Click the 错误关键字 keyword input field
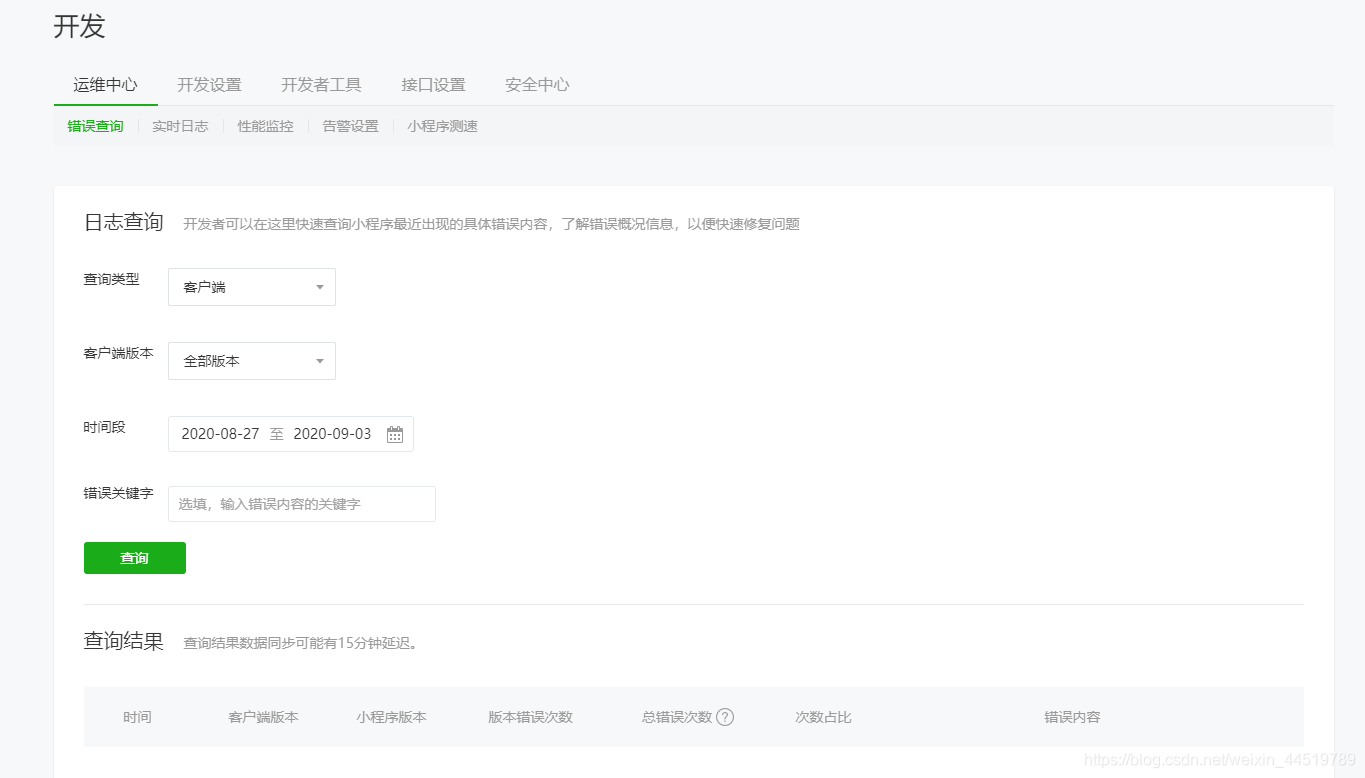This screenshot has height=778, width=1365. click(x=301, y=504)
